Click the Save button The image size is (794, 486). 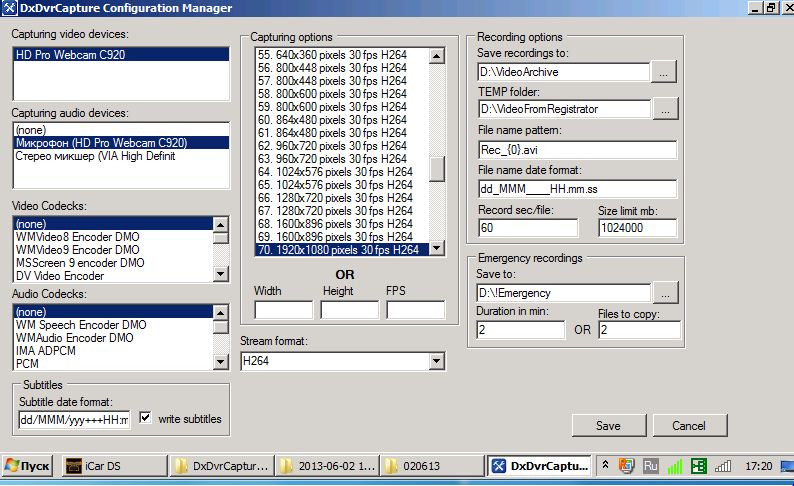(609, 426)
